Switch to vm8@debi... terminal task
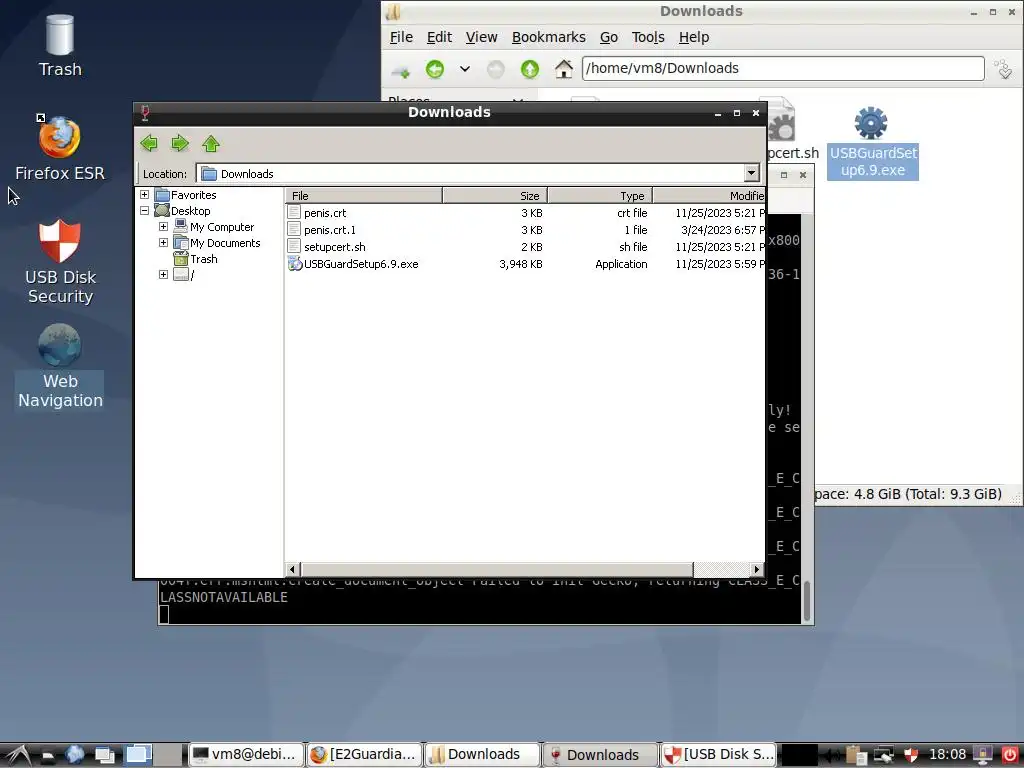Image resolution: width=1024 pixels, height=768 pixels. pos(246,754)
